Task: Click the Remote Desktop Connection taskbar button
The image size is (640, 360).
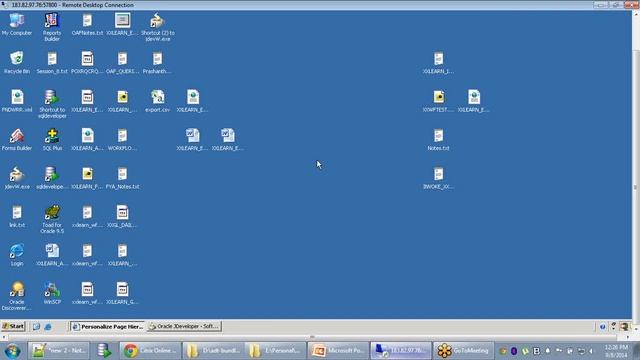Action: (x=401, y=351)
